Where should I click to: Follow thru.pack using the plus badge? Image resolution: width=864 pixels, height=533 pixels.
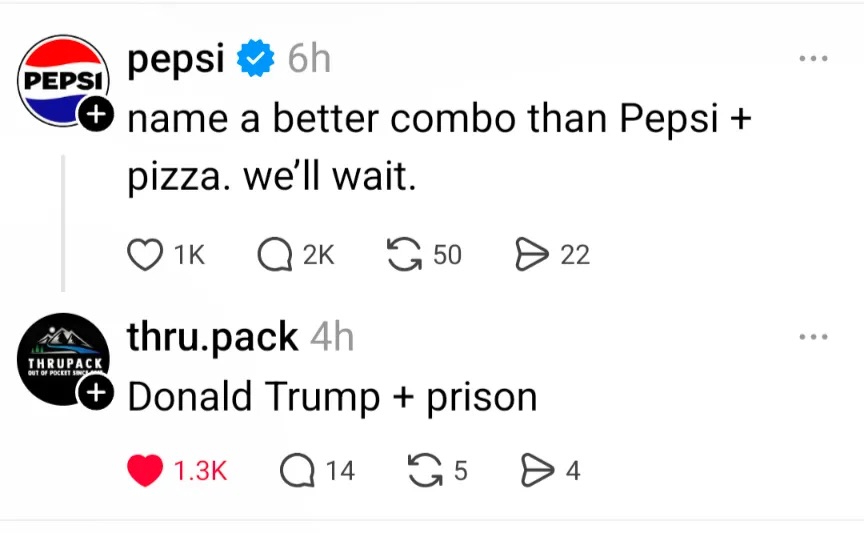coord(95,394)
